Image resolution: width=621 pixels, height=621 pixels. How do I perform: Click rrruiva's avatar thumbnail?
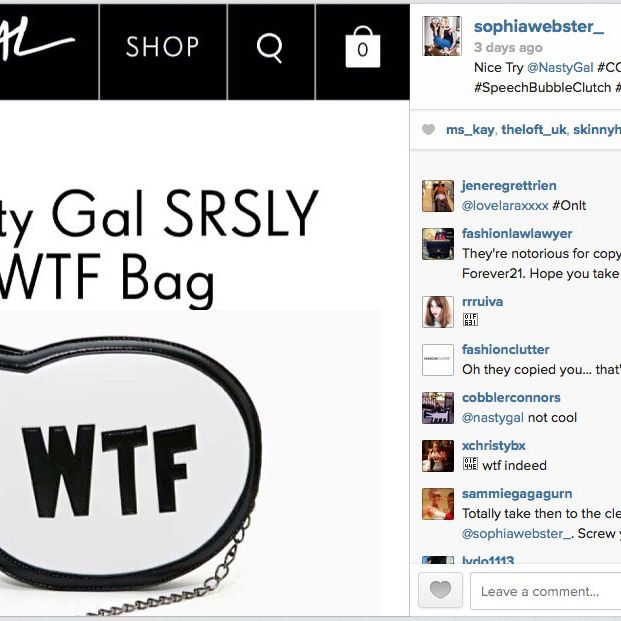coord(438,312)
